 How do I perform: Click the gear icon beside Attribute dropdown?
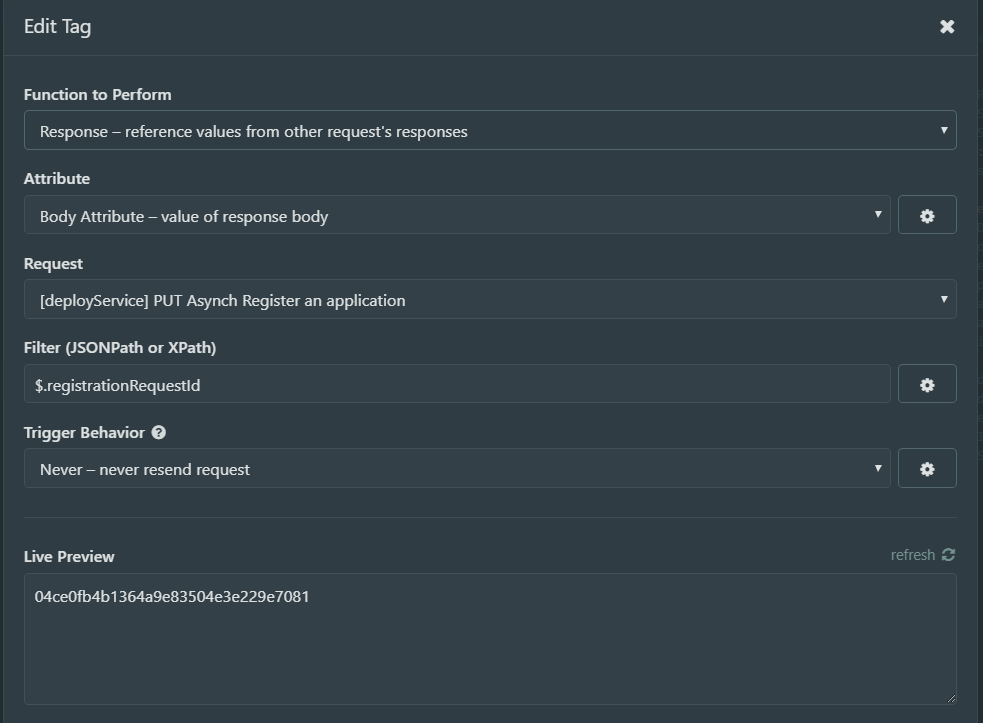click(x=927, y=216)
